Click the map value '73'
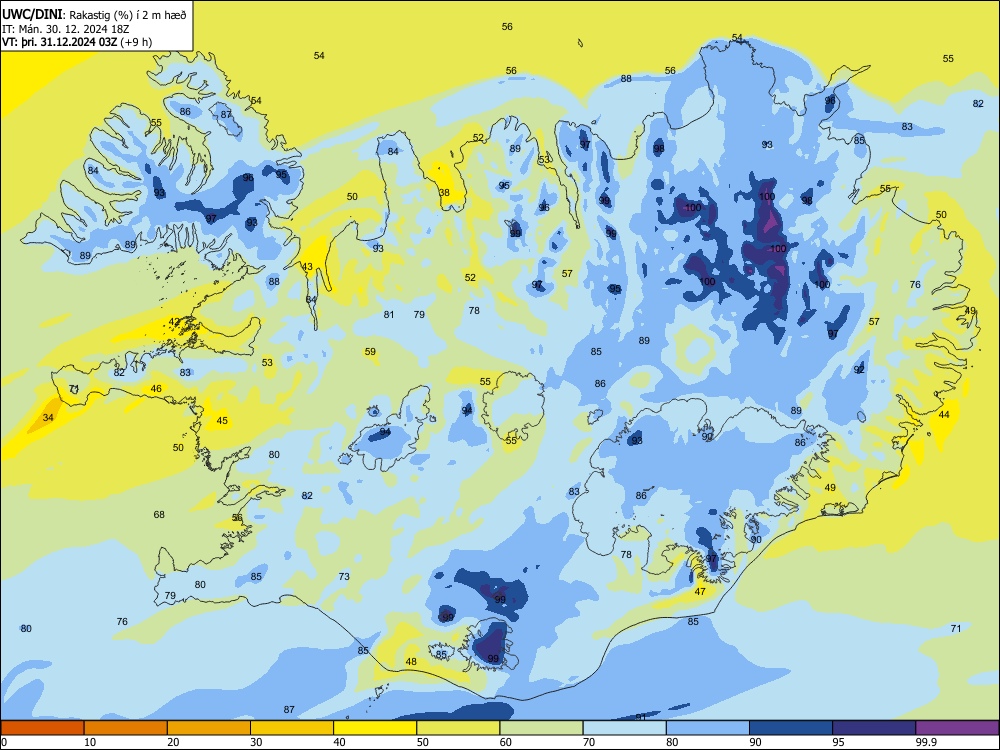 (x=344, y=576)
